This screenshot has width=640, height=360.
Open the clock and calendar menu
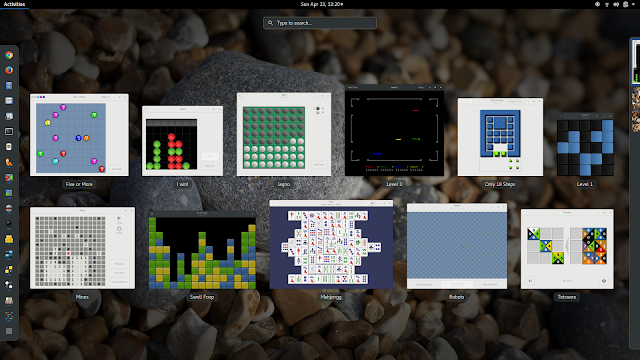(322, 4)
